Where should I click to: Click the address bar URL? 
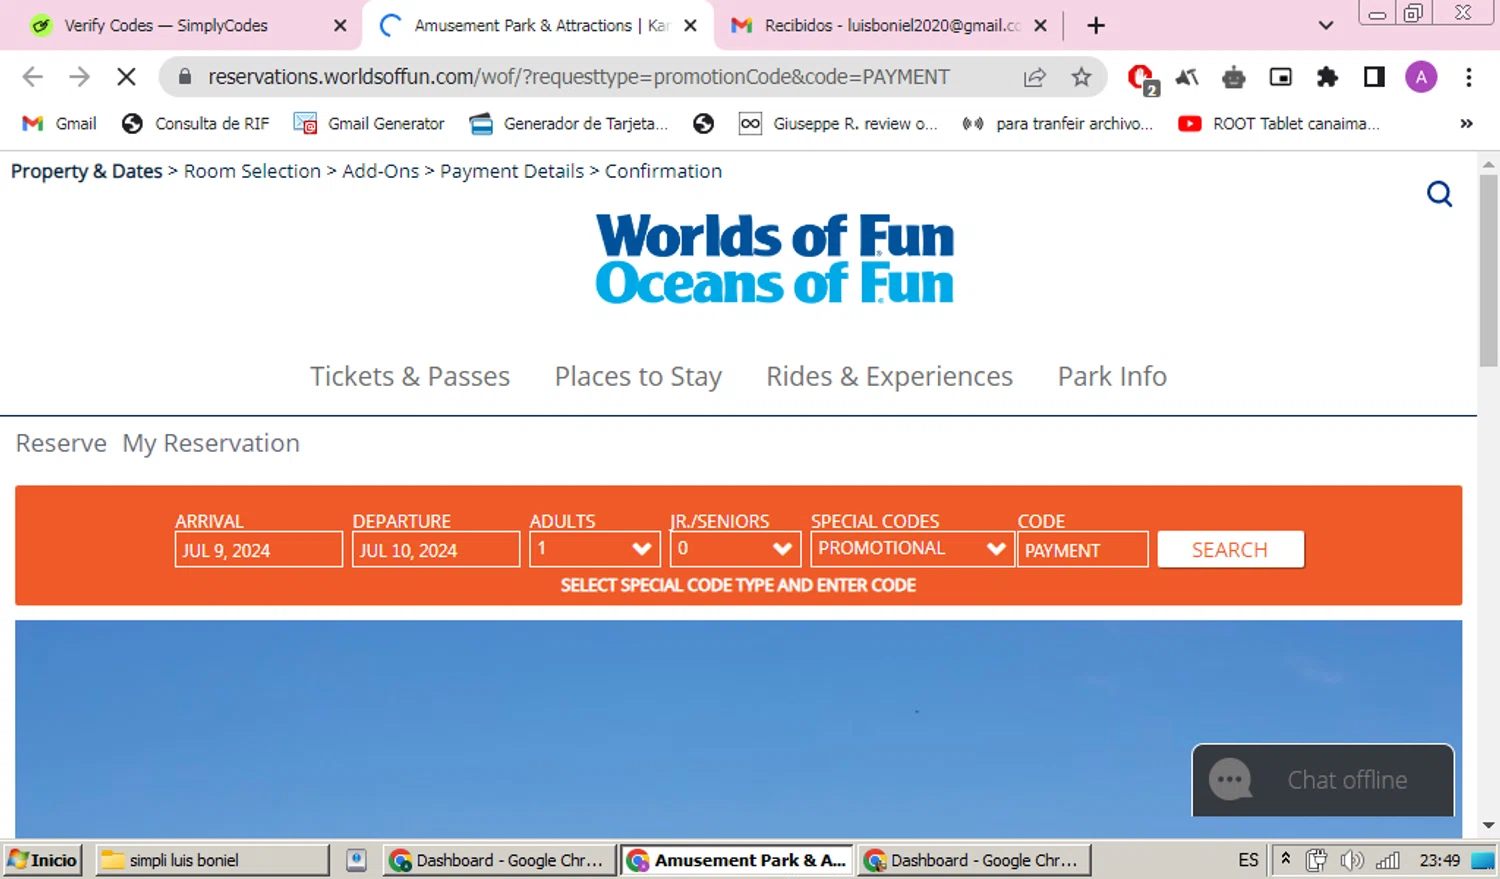tap(578, 77)
